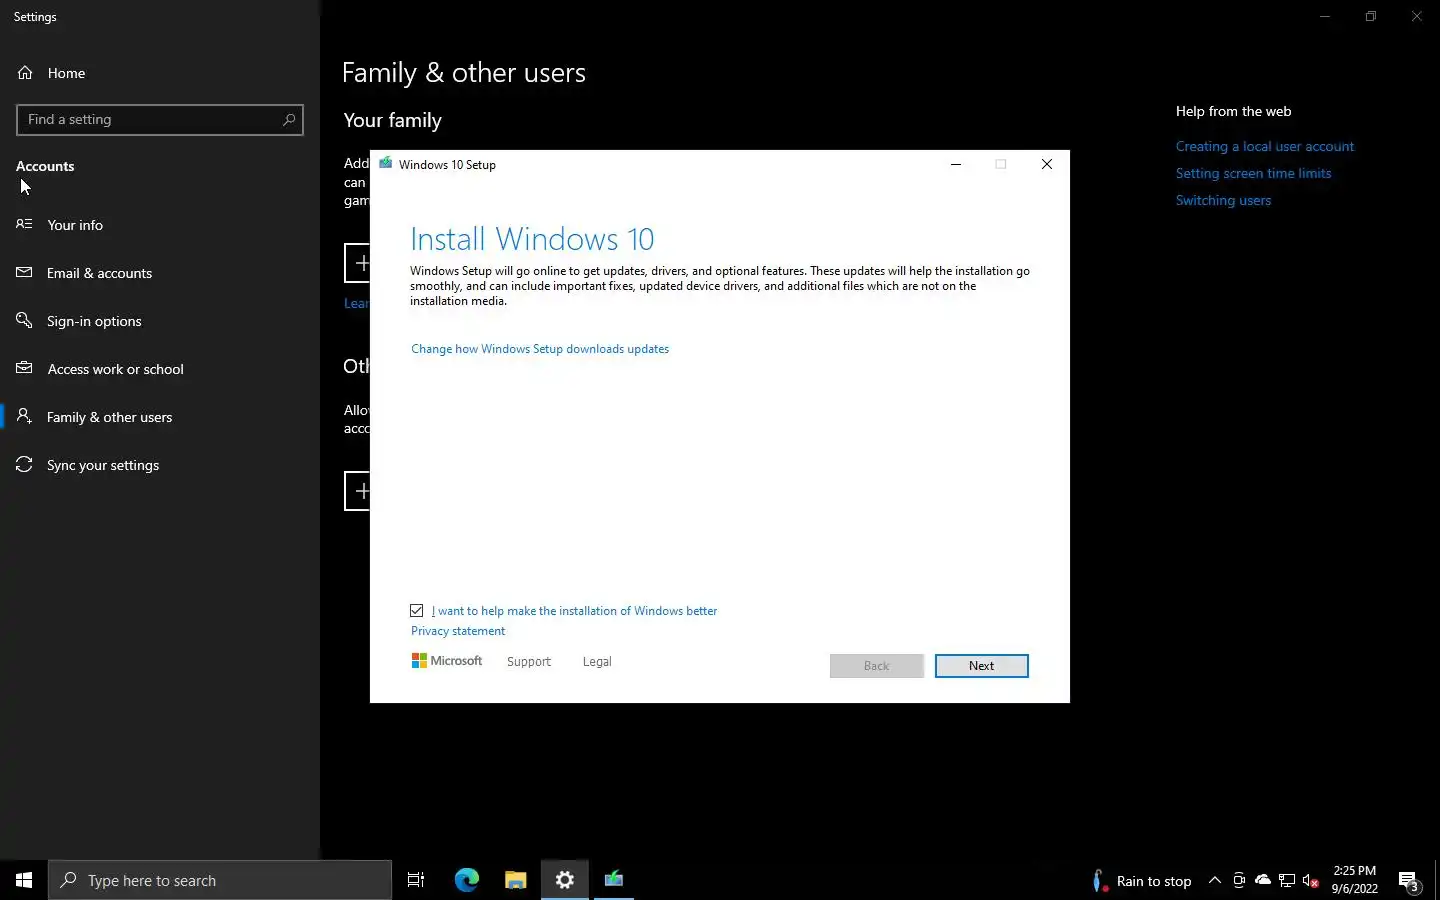Click the Sign-in options key icon
The width and height of the screenshot is (1440, 900).
coord(24,320)
